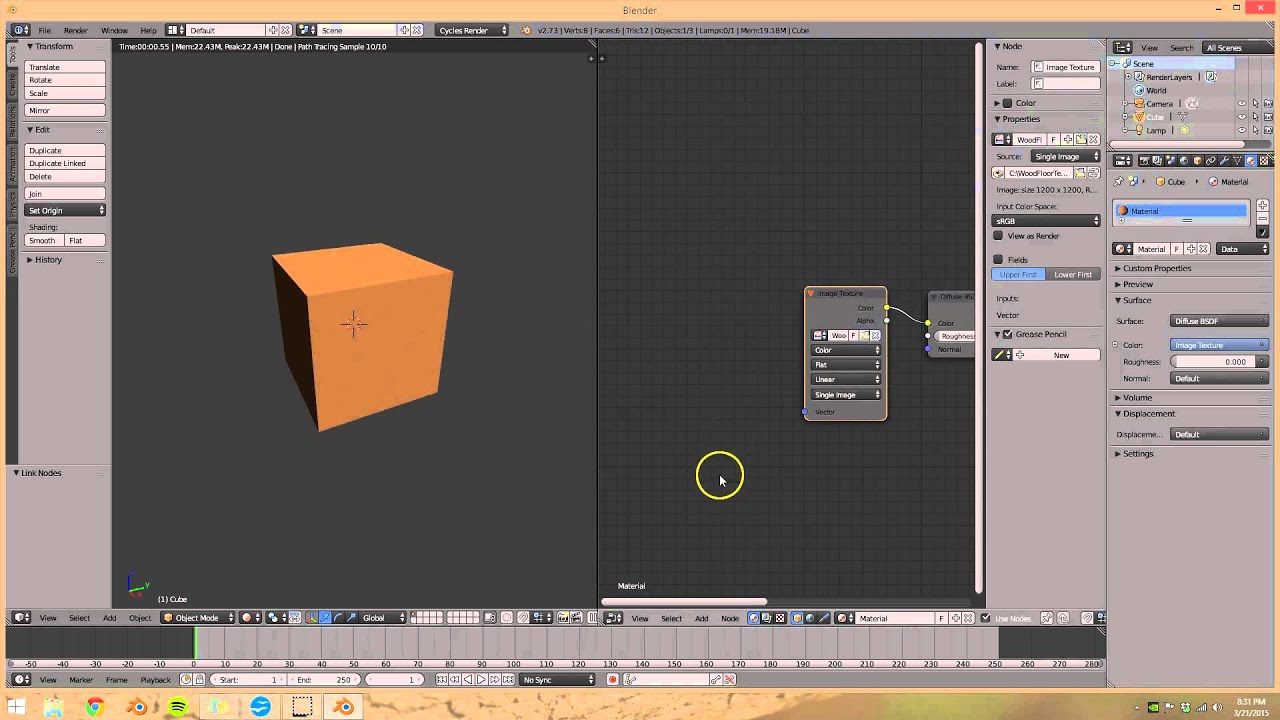This screenshot has width=1280, height=720.
Task: Select the World material icon in node editor header
Action: pyautogui.click(x=808, y=618)
